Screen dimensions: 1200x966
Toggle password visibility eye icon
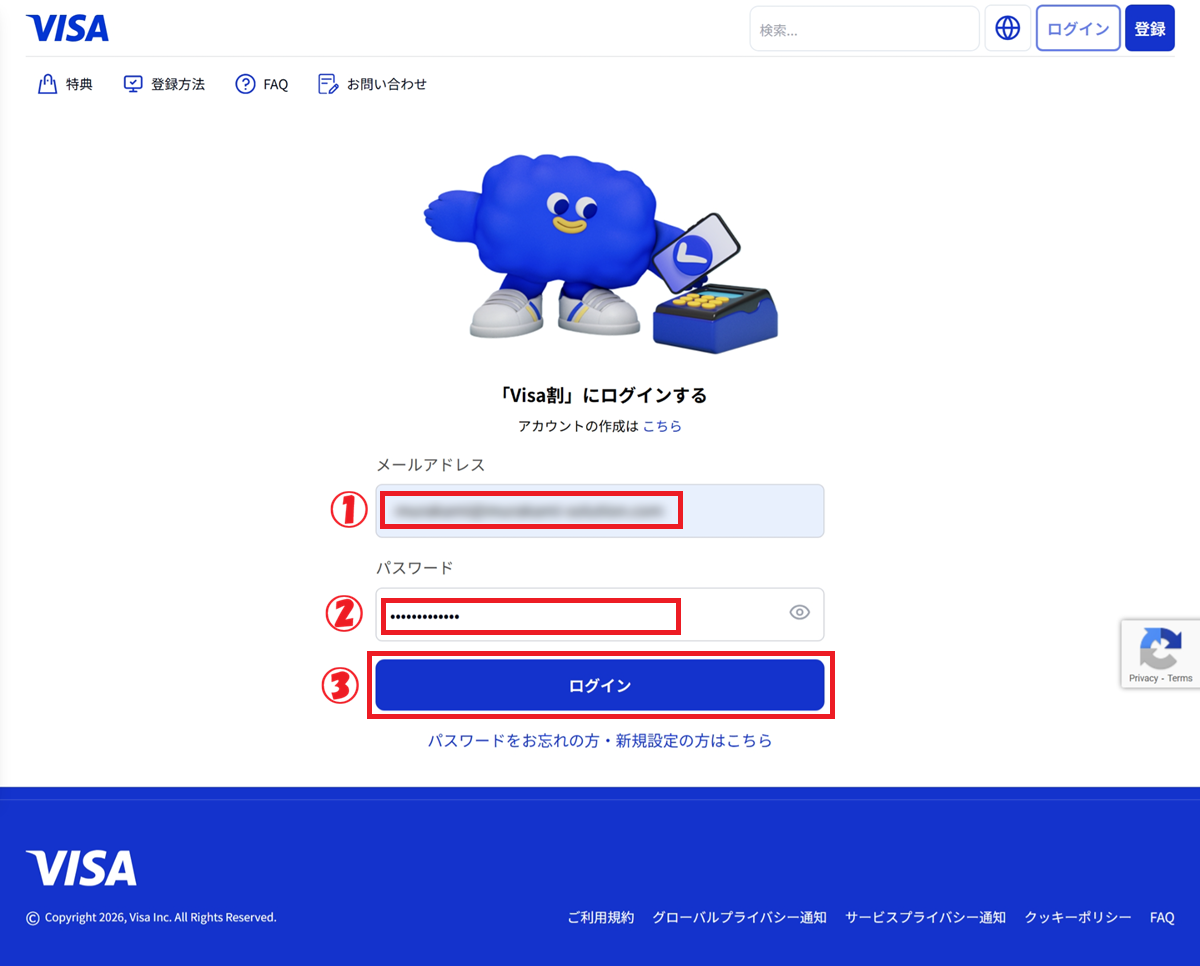pos(799,613)
